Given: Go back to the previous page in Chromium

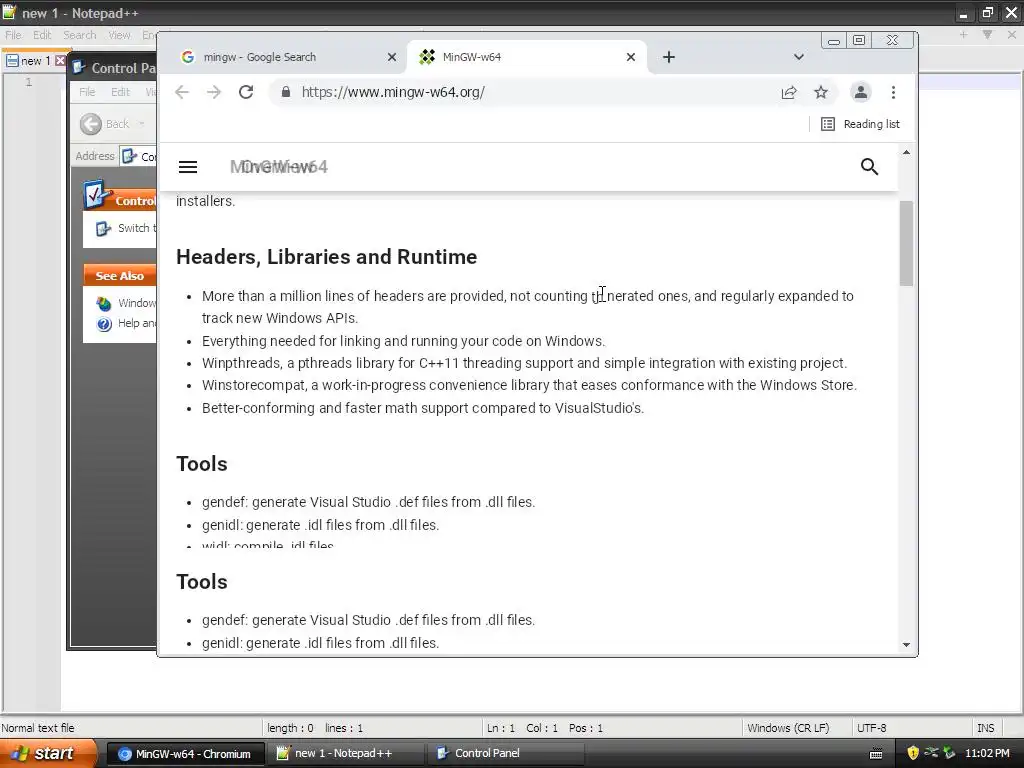Looking at the screenshot, I should pyautogui.click(x=182, y=92).
